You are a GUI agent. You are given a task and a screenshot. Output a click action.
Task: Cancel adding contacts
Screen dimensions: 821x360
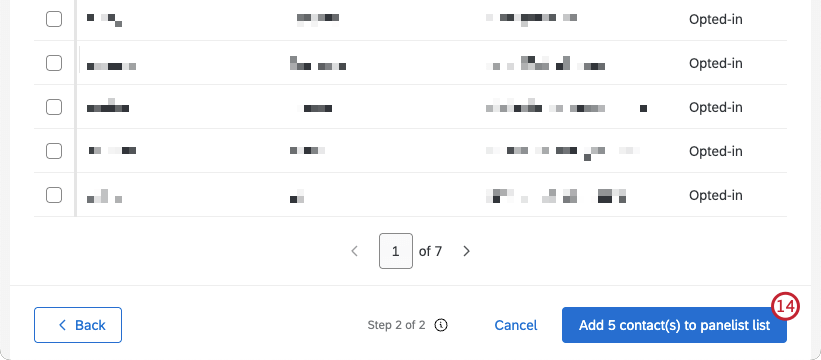516,325
